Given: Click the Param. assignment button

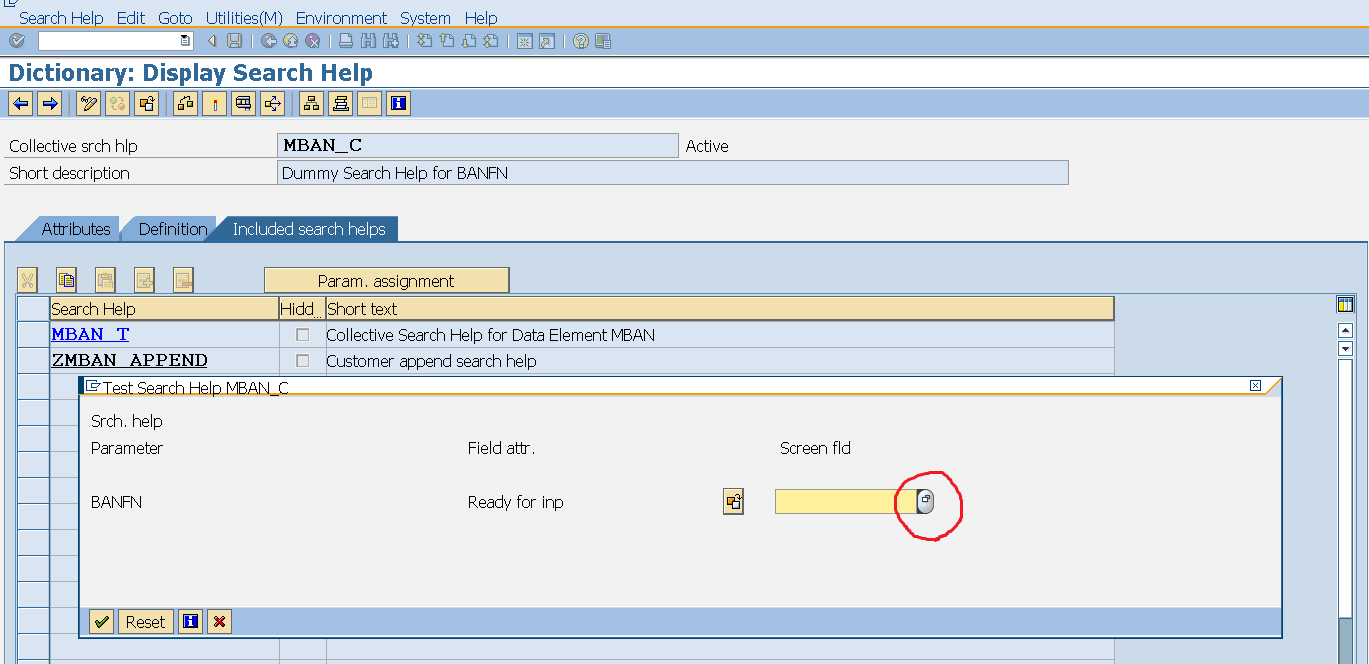Looking at the screenshot, I should tap(386, 279).
